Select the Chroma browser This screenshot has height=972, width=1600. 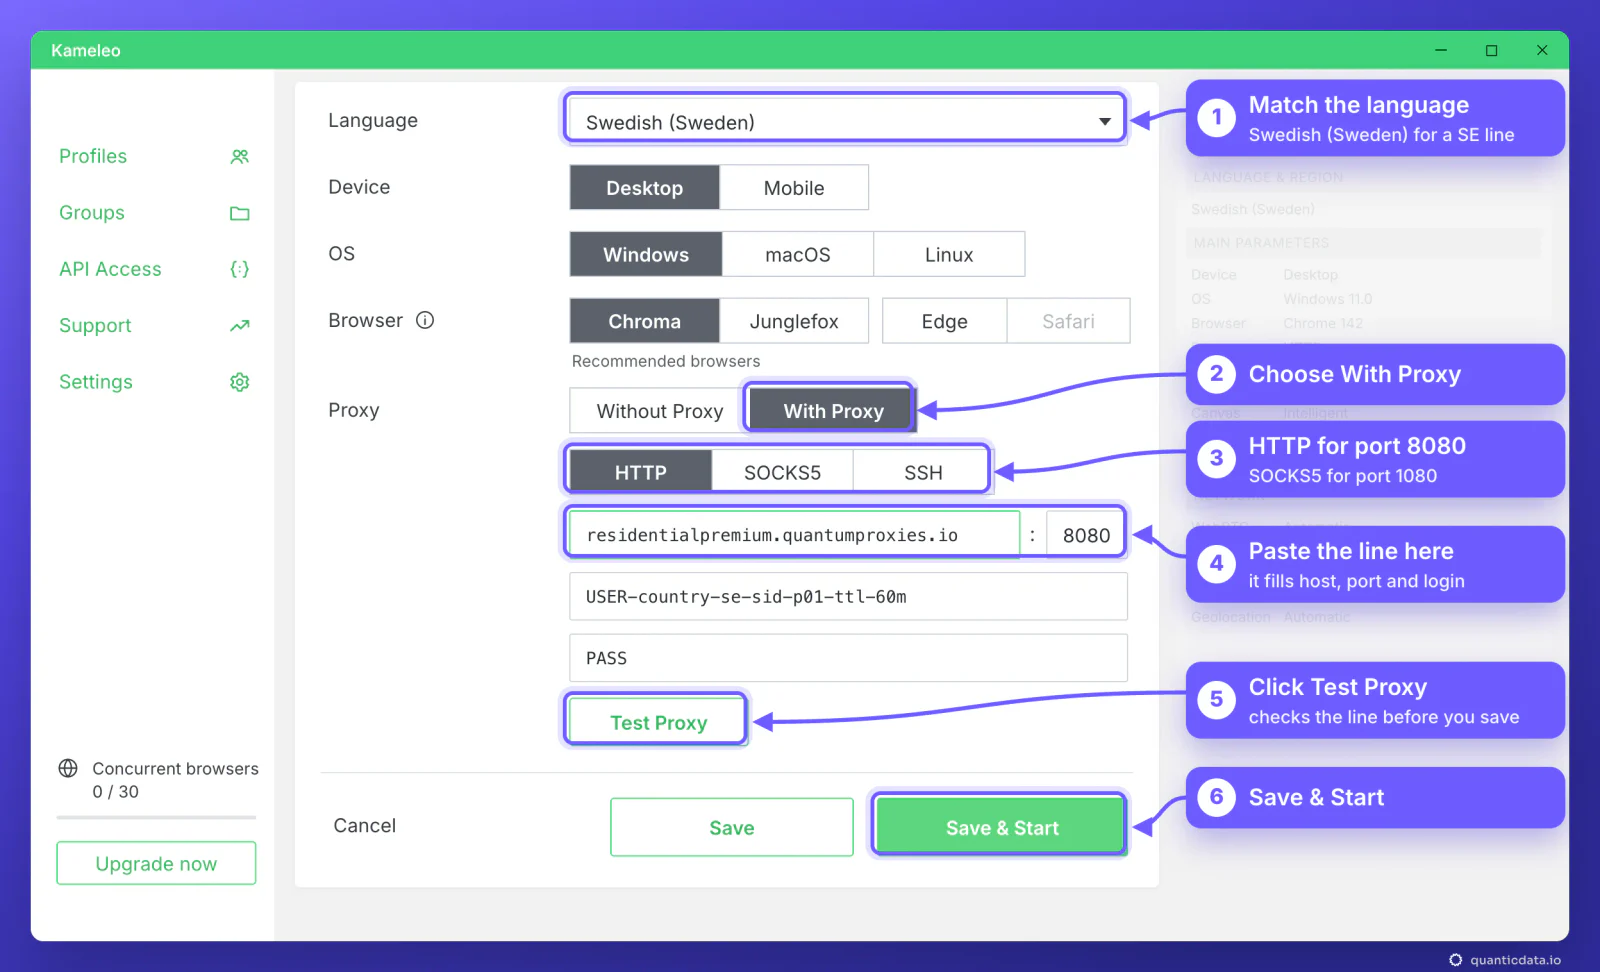coord(644,321)
